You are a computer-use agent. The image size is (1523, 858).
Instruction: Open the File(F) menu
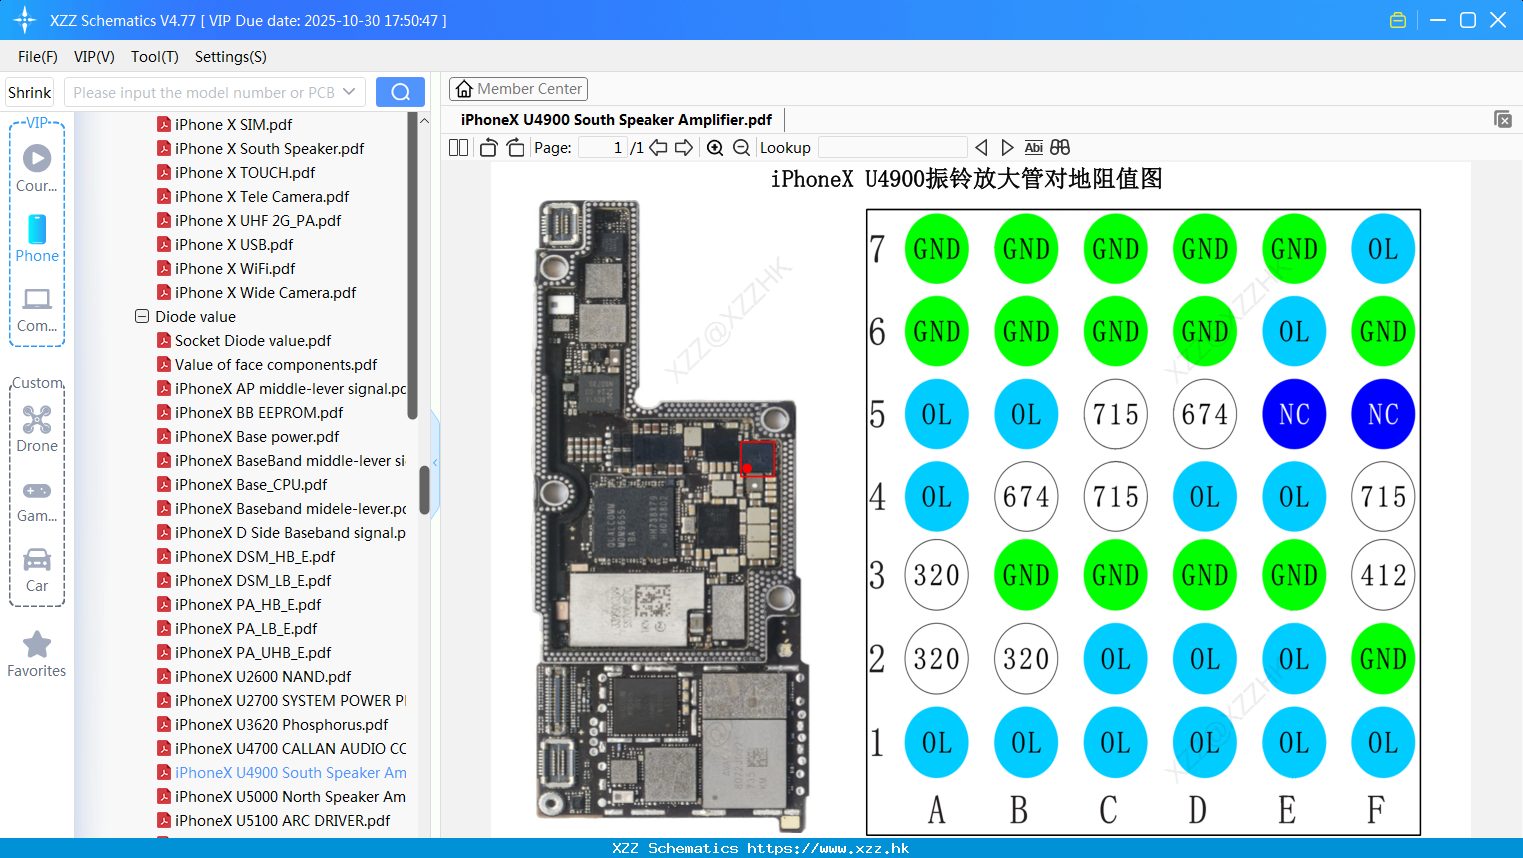click(38, 57)
